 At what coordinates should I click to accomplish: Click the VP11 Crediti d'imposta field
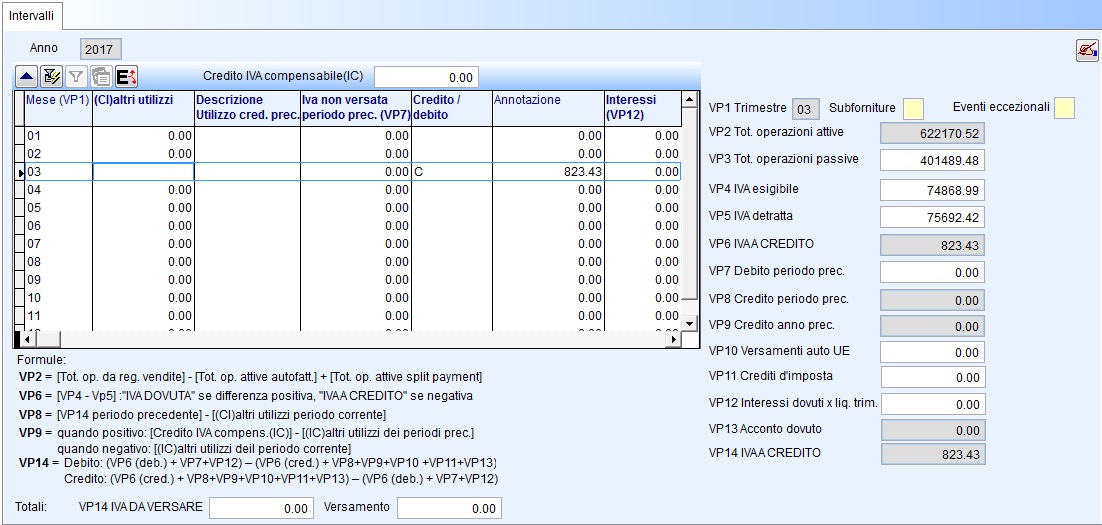click(x=933, y=377)
